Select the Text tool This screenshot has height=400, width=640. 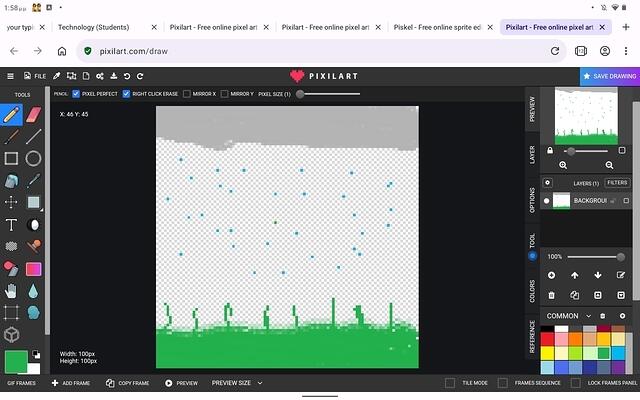11,225
